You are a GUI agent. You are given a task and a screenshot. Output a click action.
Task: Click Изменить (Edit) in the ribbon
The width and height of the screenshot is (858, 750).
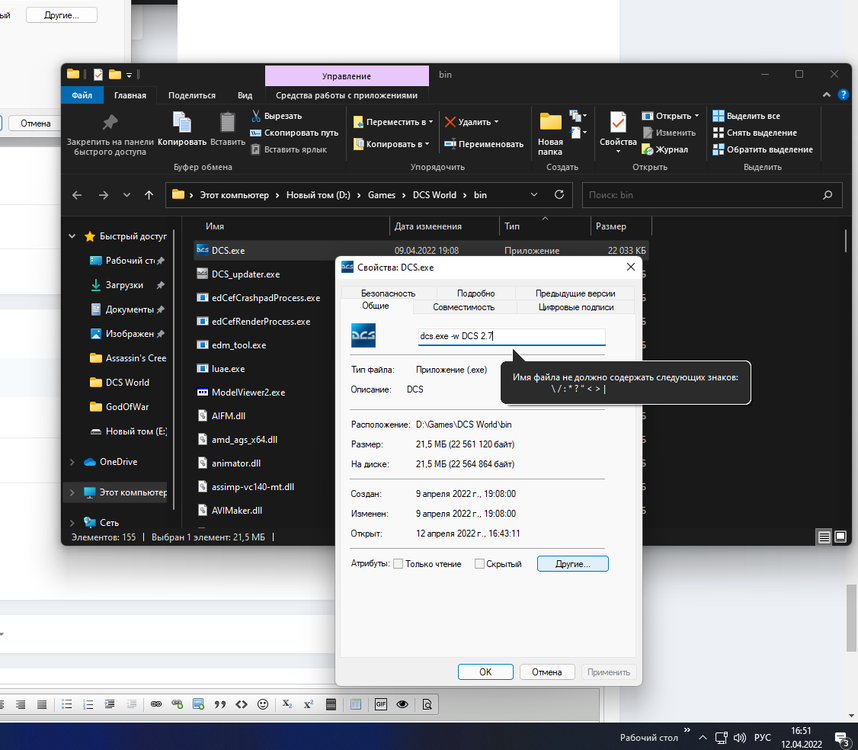click(x=669, y=133)
